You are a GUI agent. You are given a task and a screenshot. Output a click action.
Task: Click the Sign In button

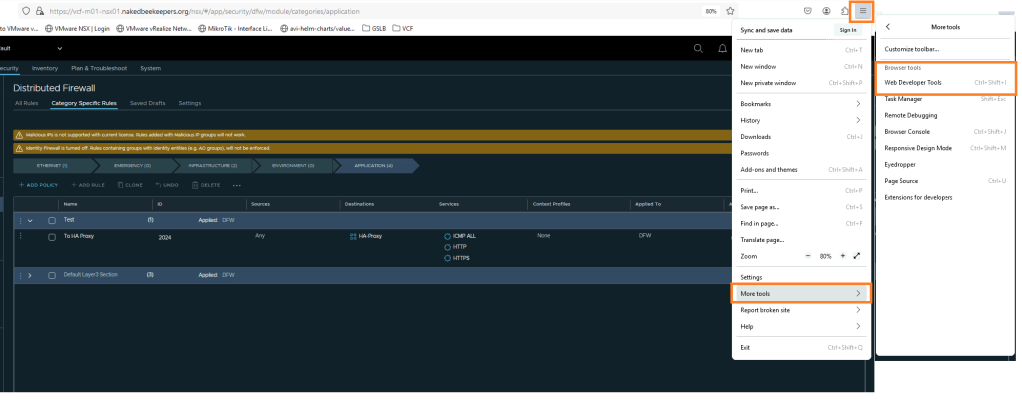[847, 30]
